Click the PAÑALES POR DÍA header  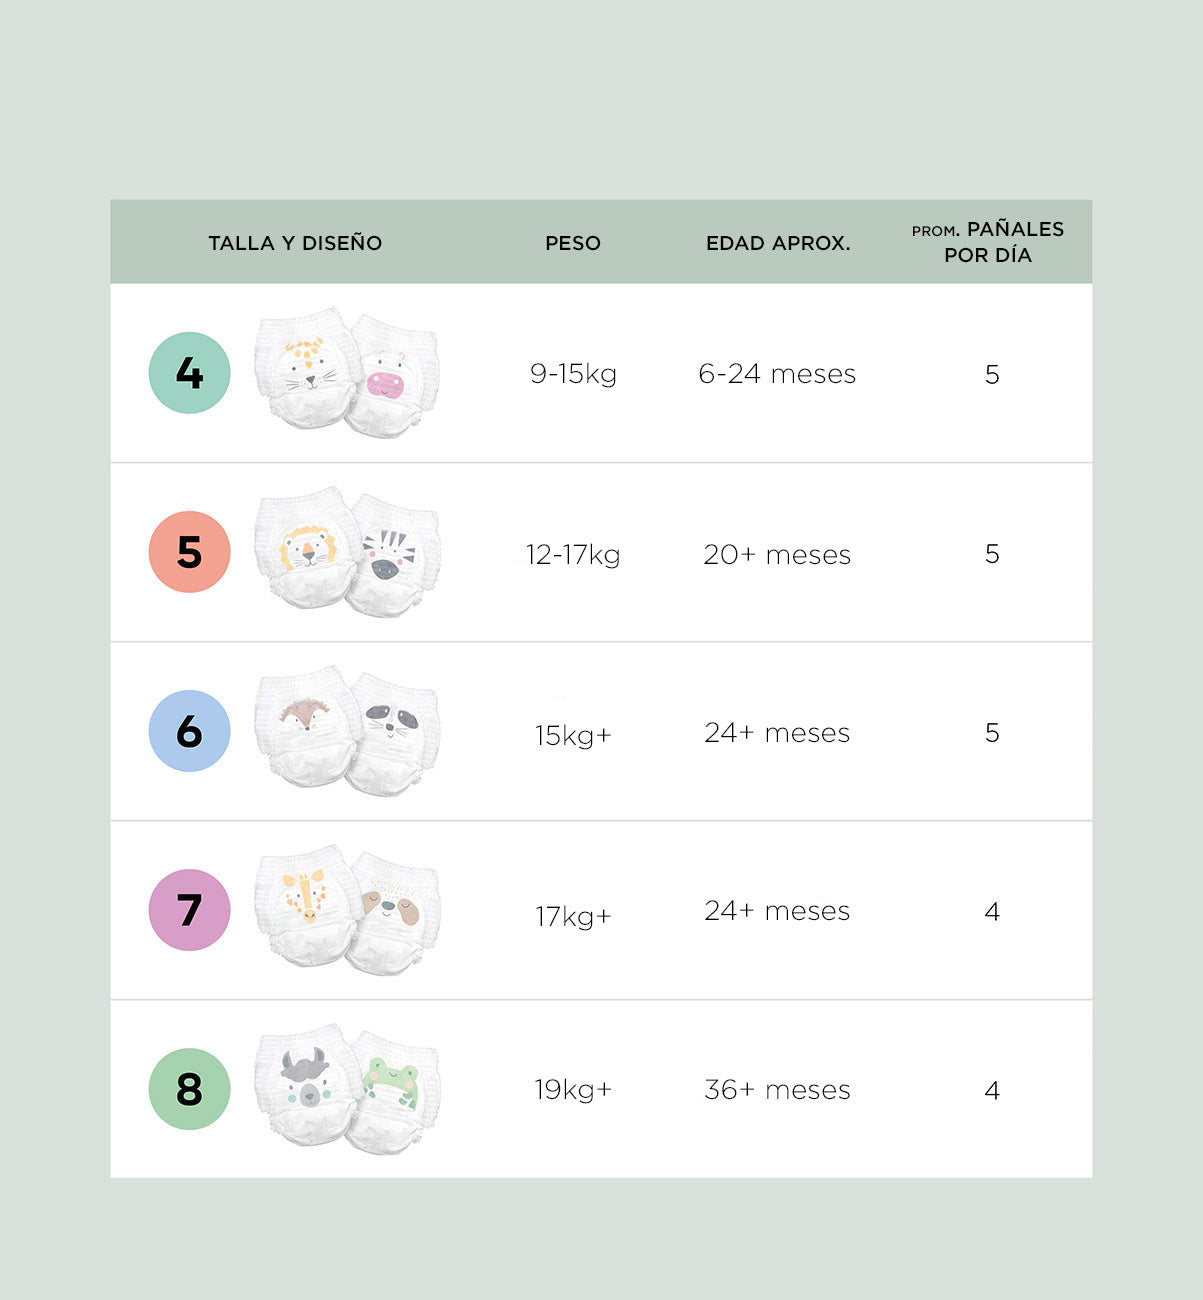(x=988, y=242)
